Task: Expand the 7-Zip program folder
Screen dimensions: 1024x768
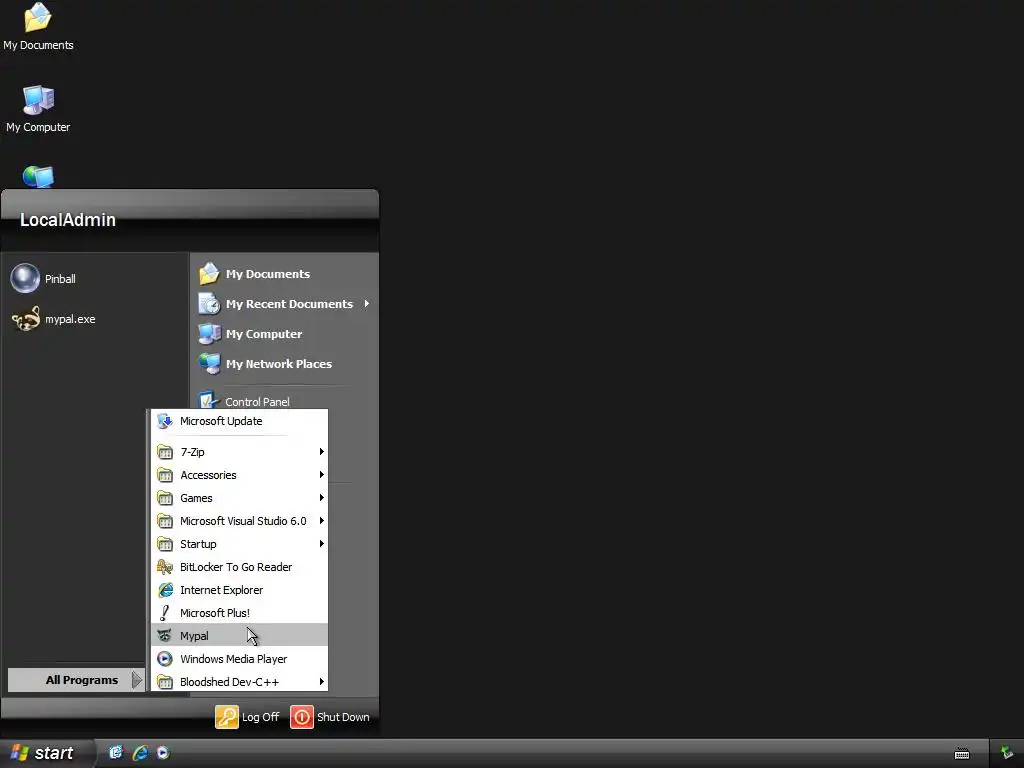Action: pos(239,452)
